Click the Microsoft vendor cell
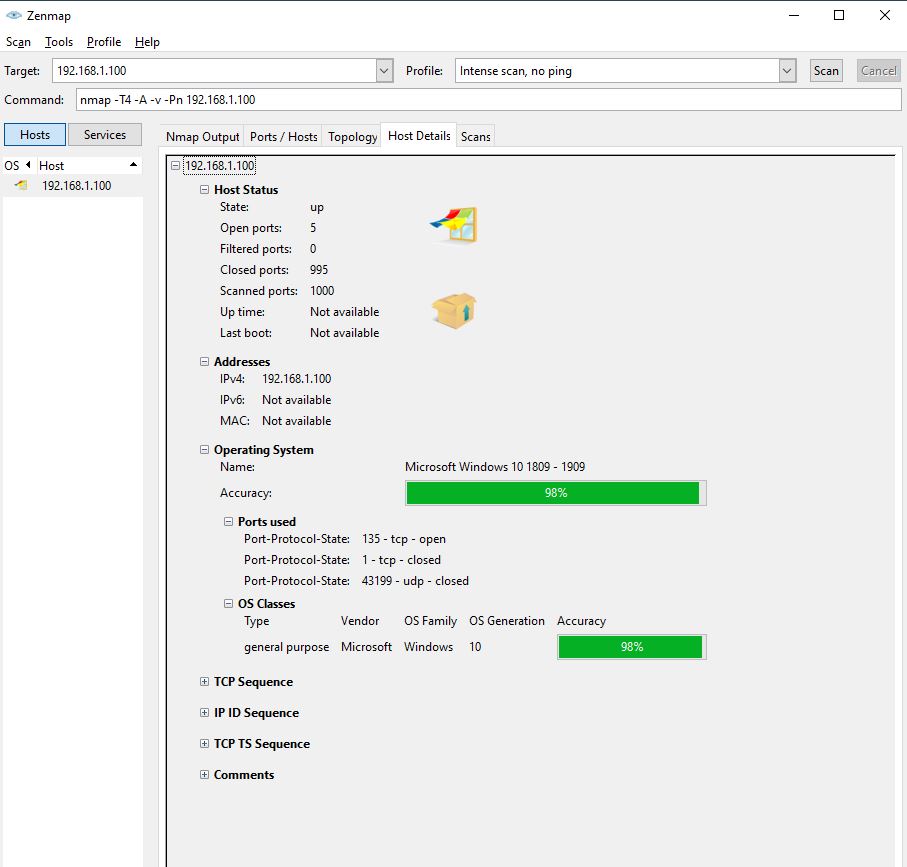The width and height of the screenshot is (907, 867). pos(366,647)
